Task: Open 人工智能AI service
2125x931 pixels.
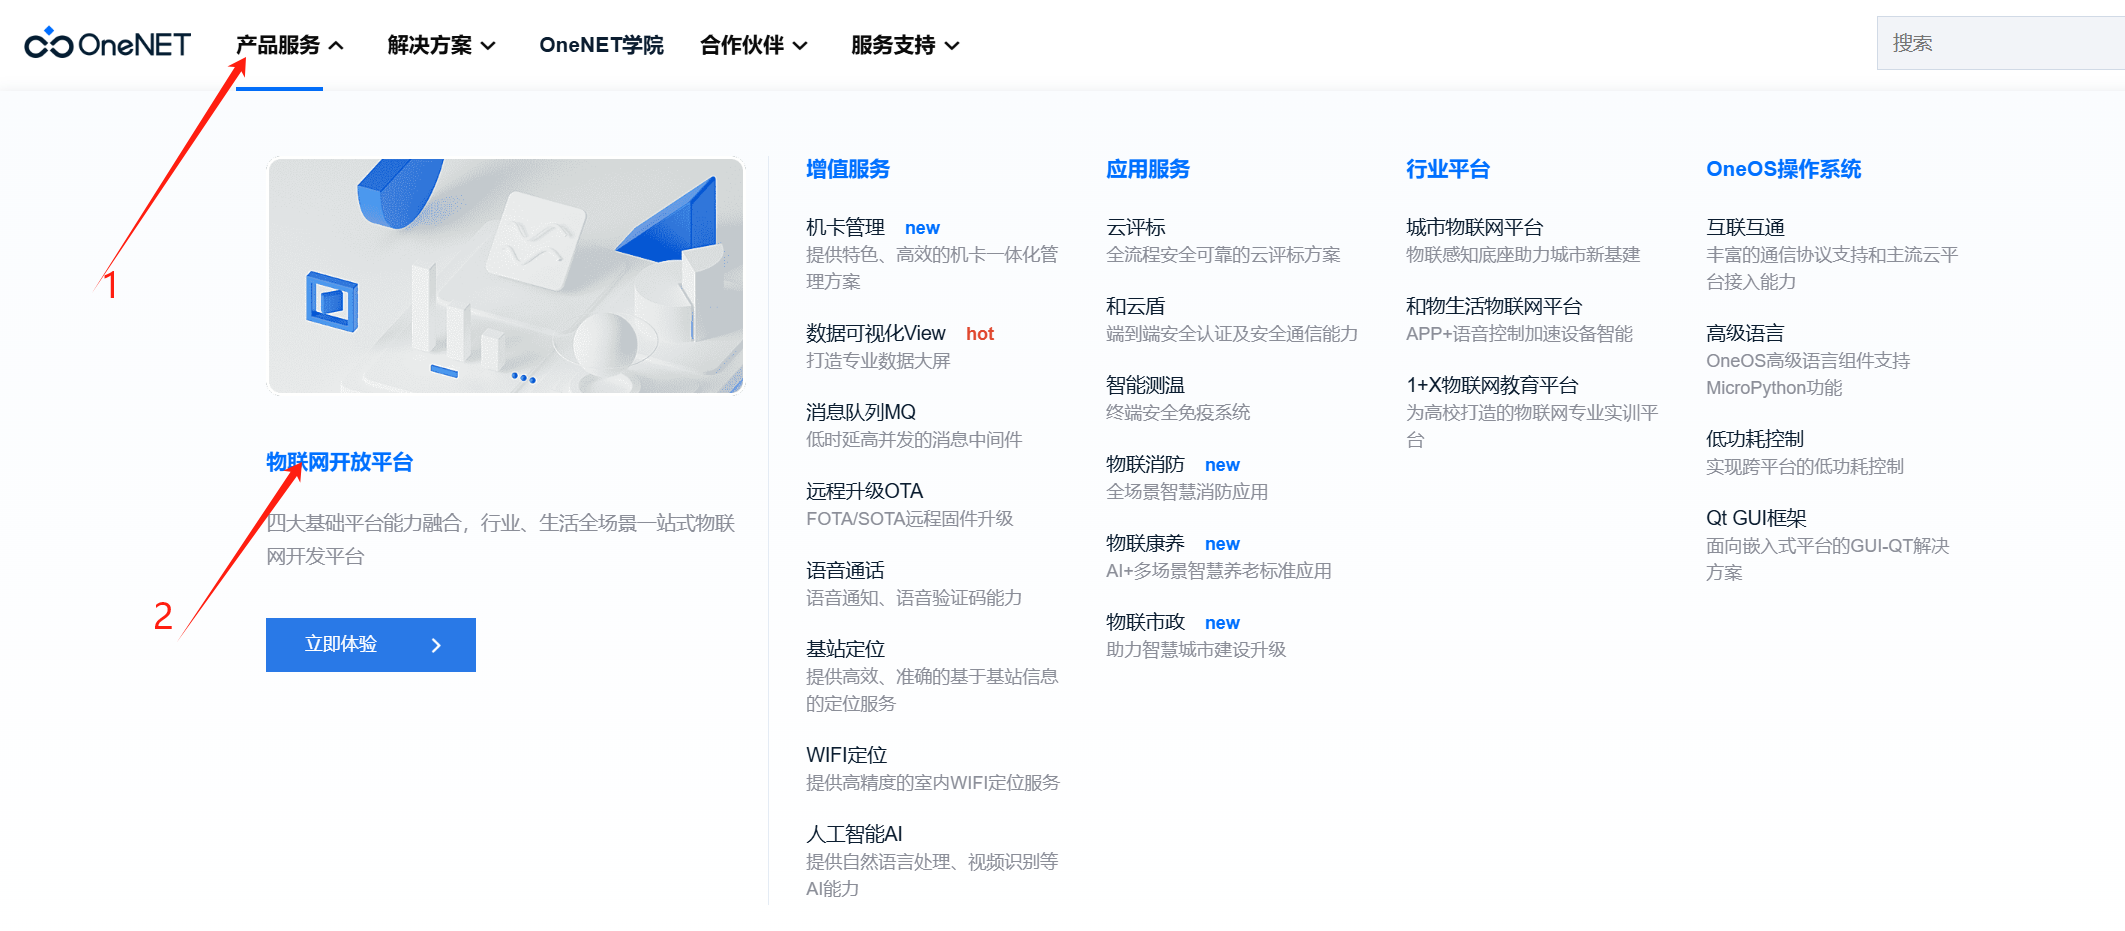Action: (855, 835)
